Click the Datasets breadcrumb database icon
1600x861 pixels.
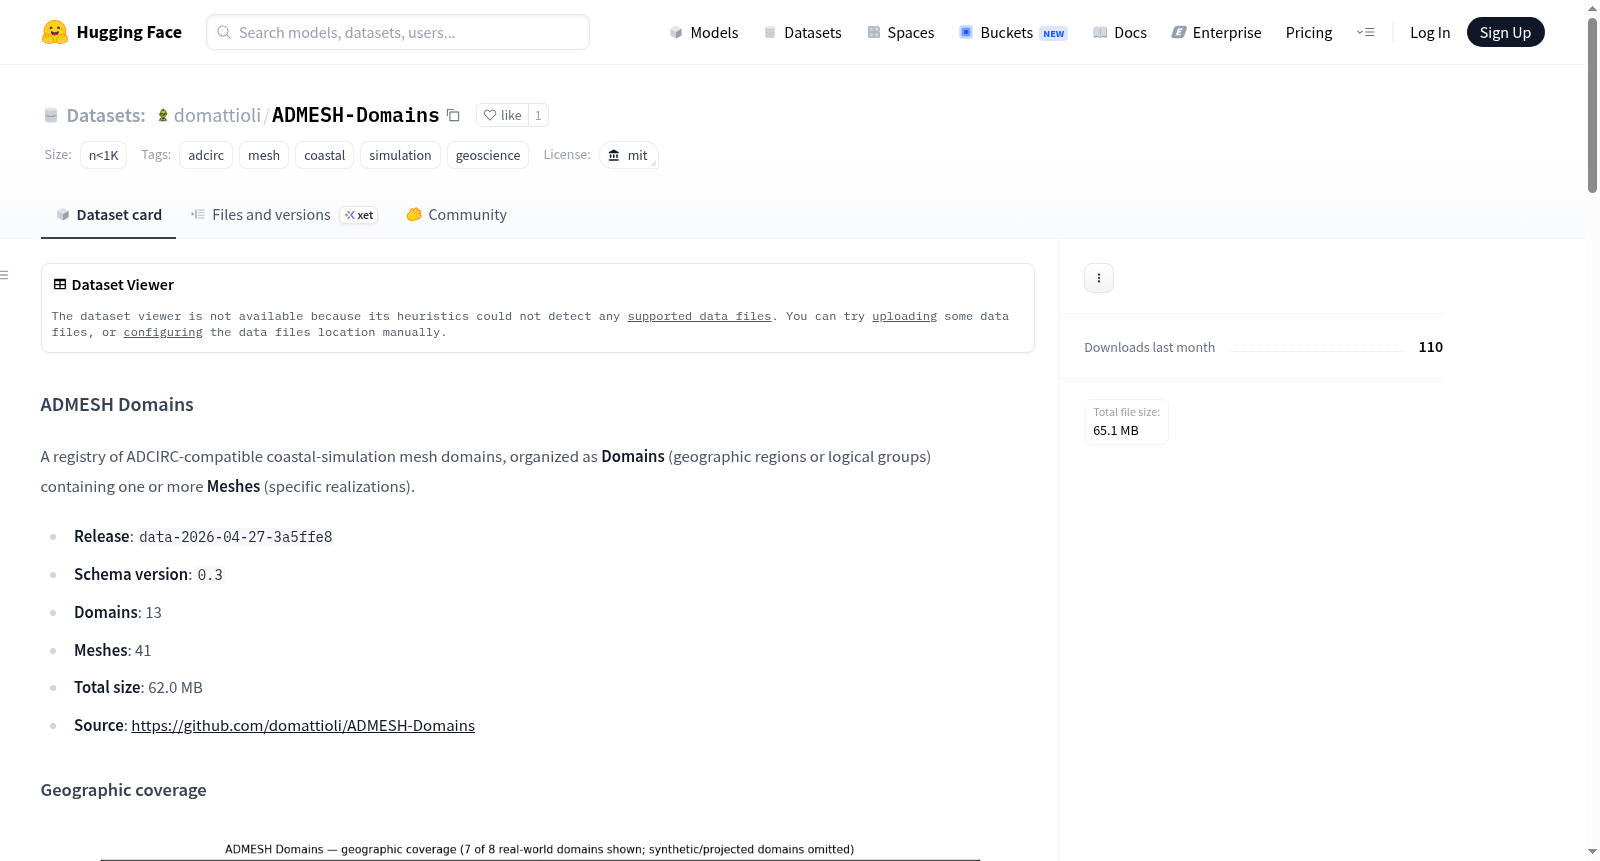[x=51, y=115]
